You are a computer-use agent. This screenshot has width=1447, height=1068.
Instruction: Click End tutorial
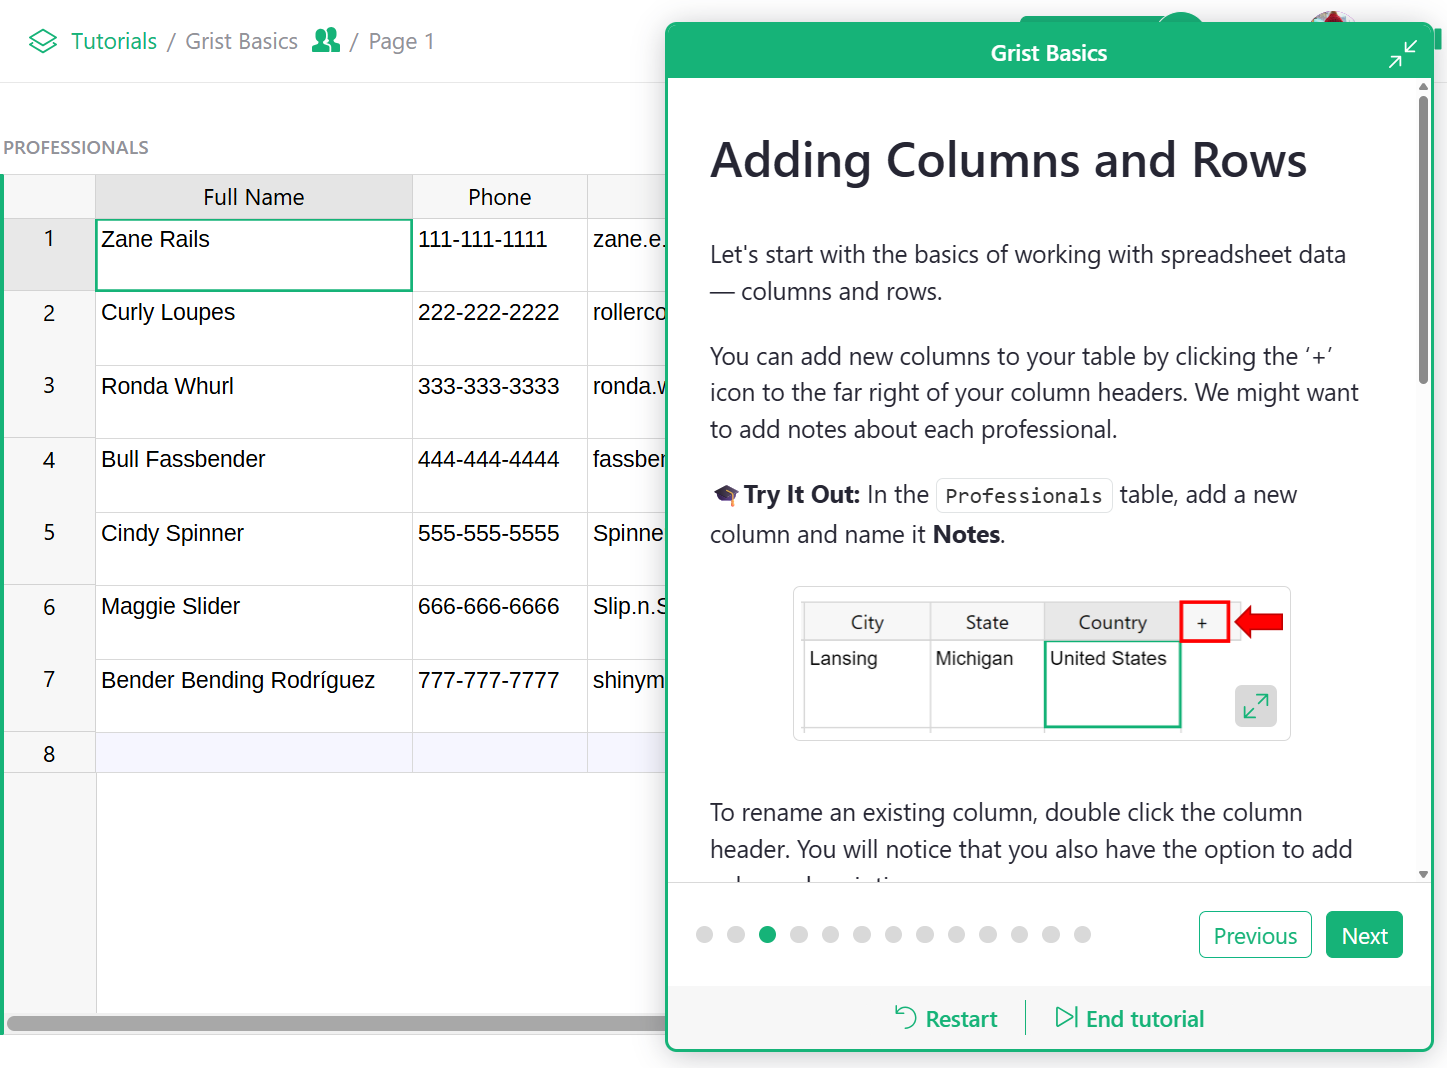[1130, 1018]
